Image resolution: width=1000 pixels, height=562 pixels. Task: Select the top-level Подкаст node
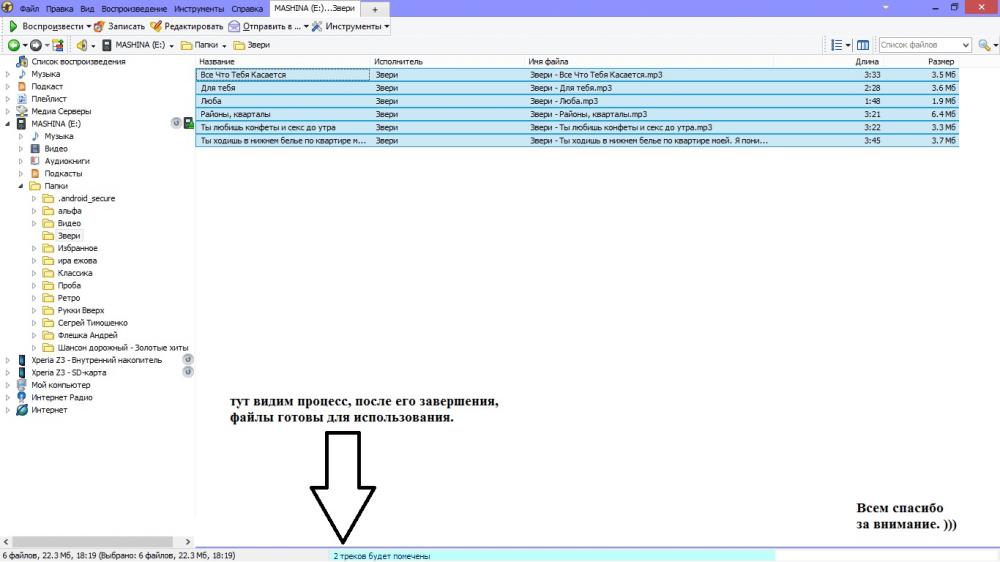coord(47,86)
